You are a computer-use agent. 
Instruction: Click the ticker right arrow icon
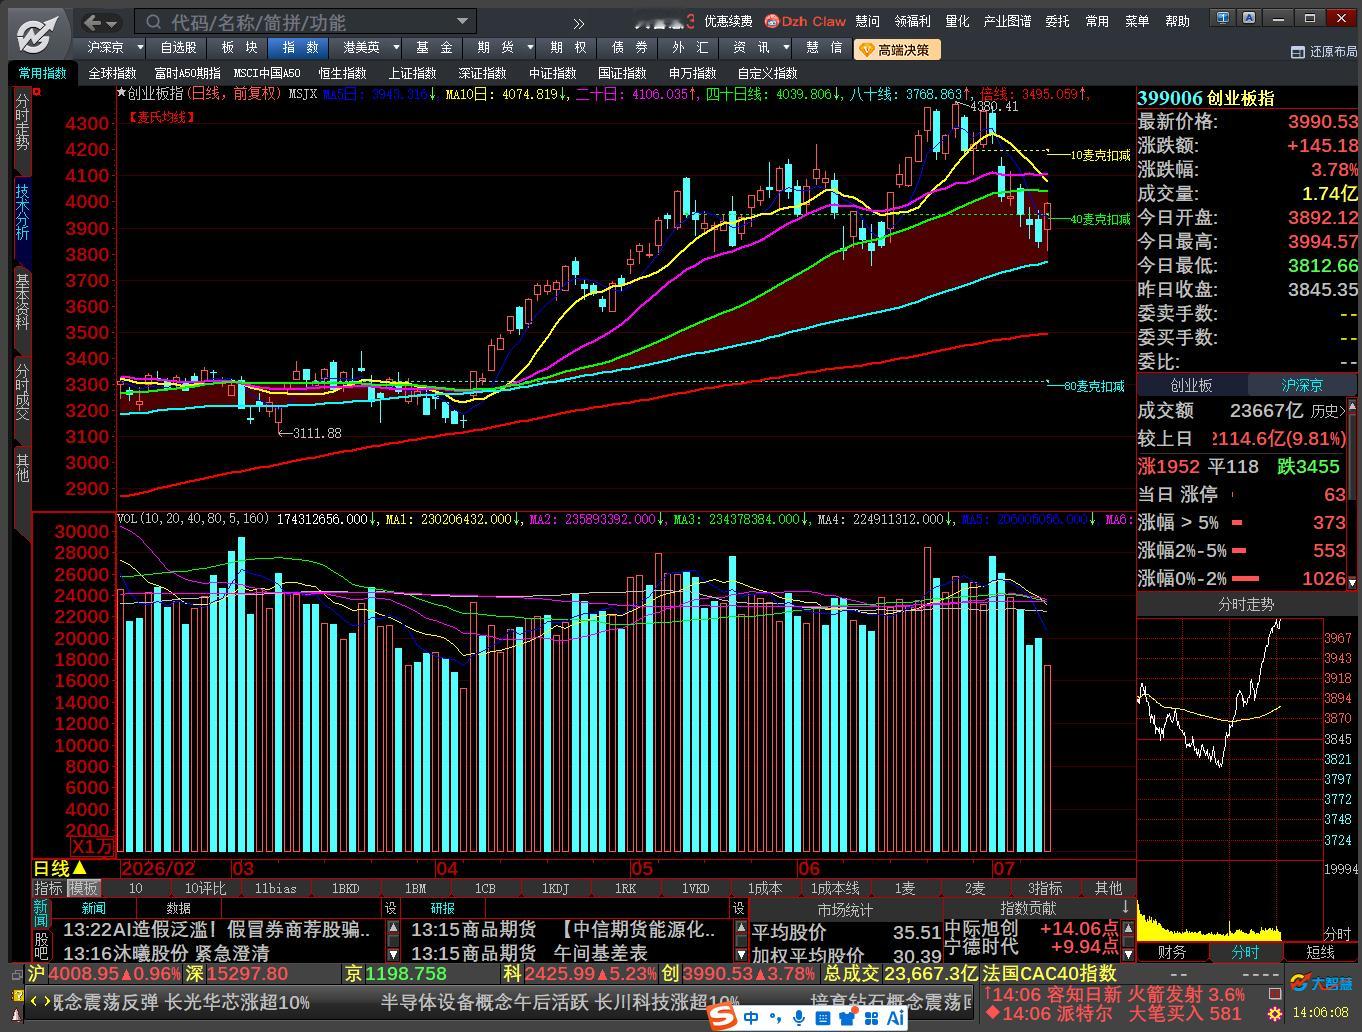pyautogui.click(x=47, y=1000)
